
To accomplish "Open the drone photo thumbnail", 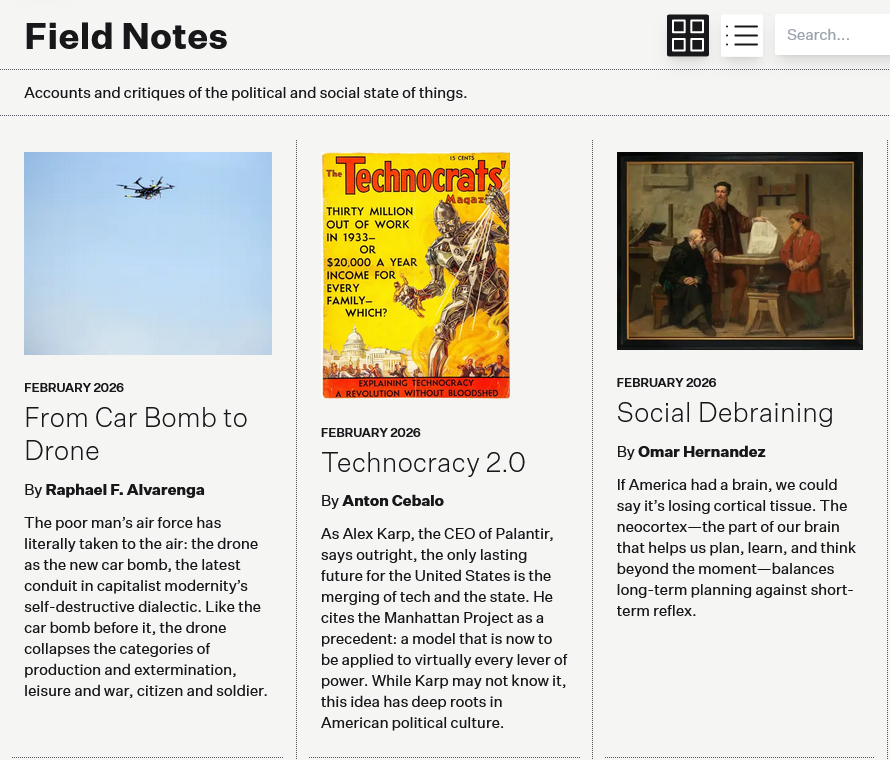I will (148, 253).
